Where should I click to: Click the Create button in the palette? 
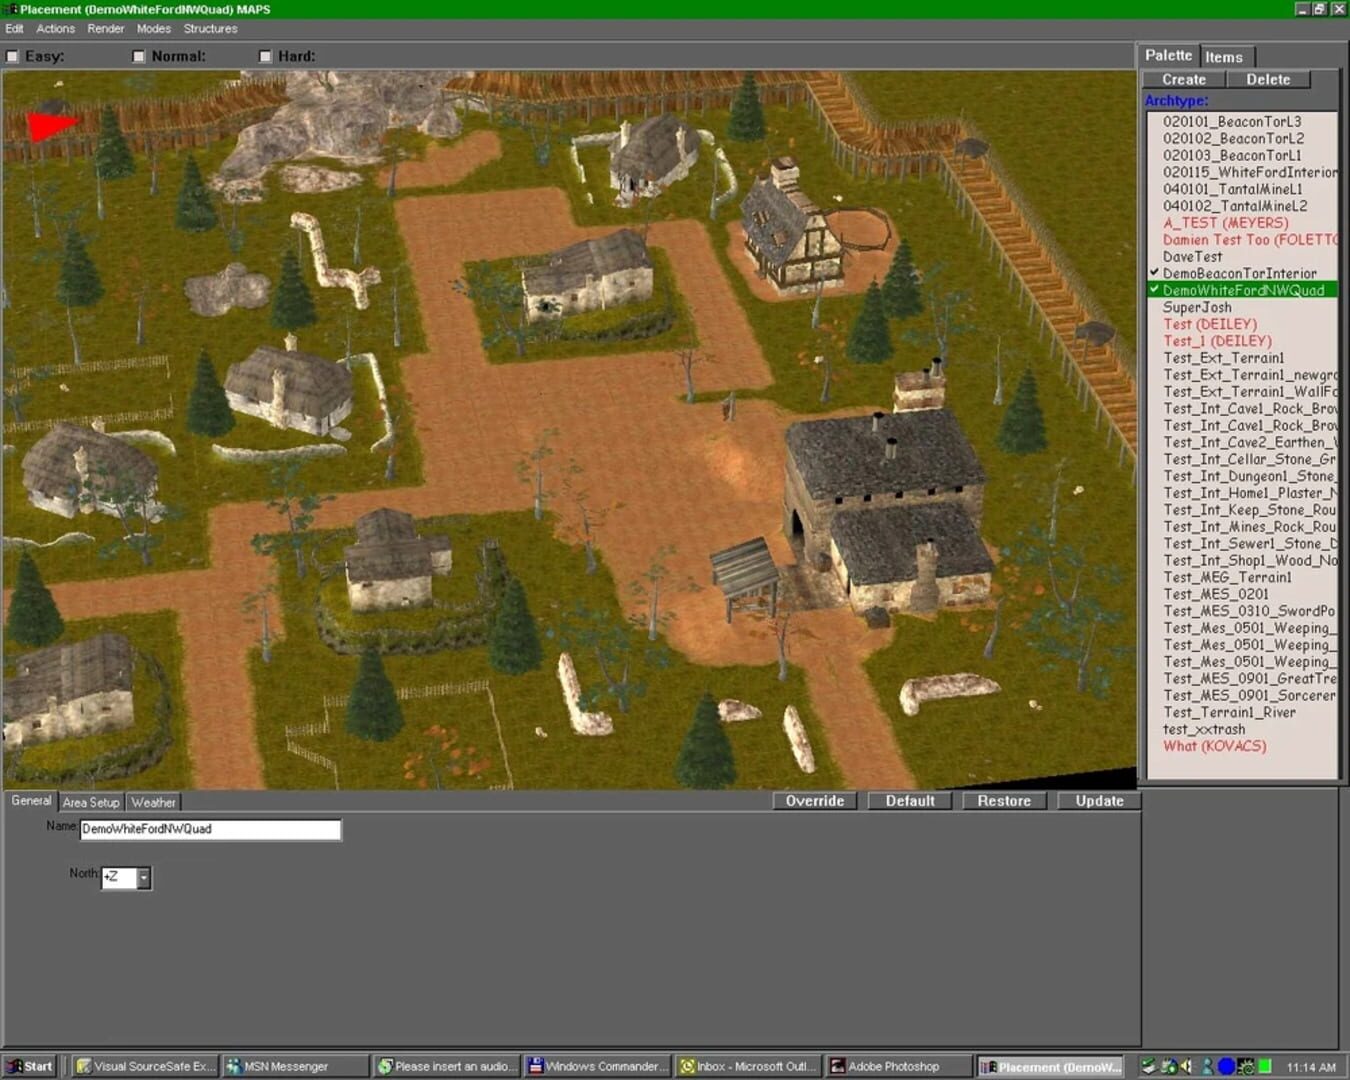[x=1183, y=79]
